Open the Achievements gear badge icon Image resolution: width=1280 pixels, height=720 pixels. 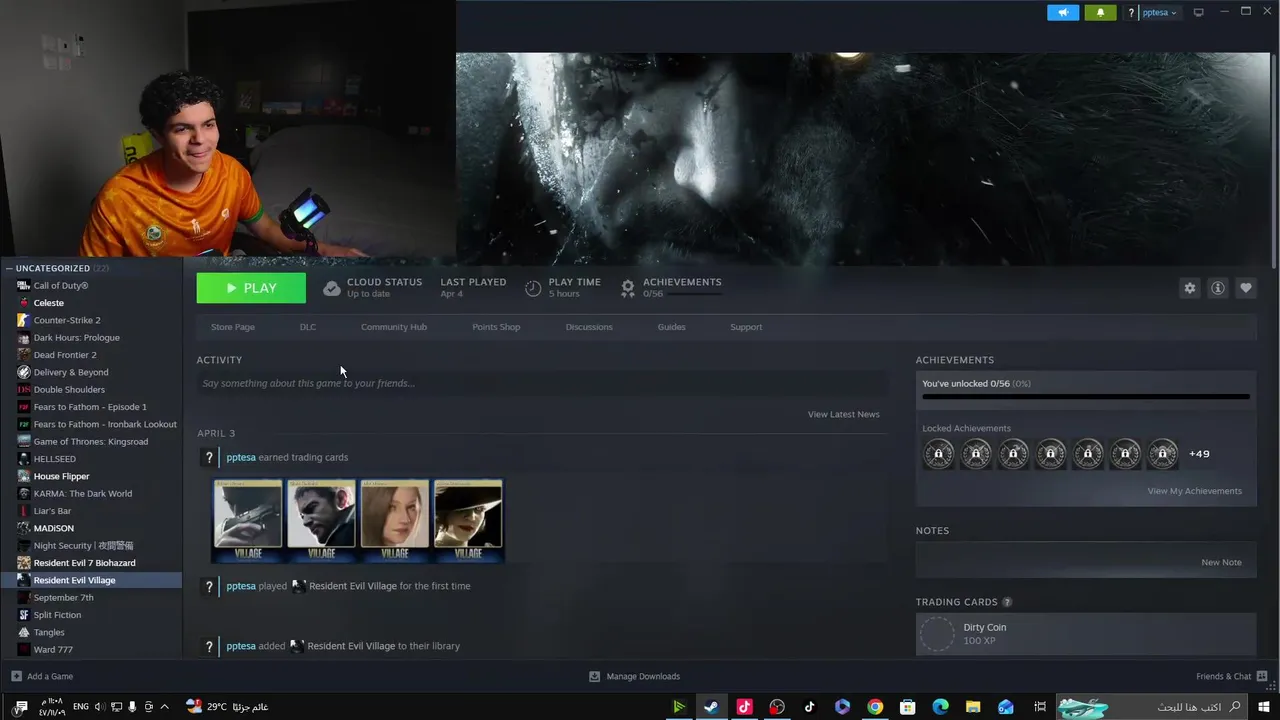628,289
